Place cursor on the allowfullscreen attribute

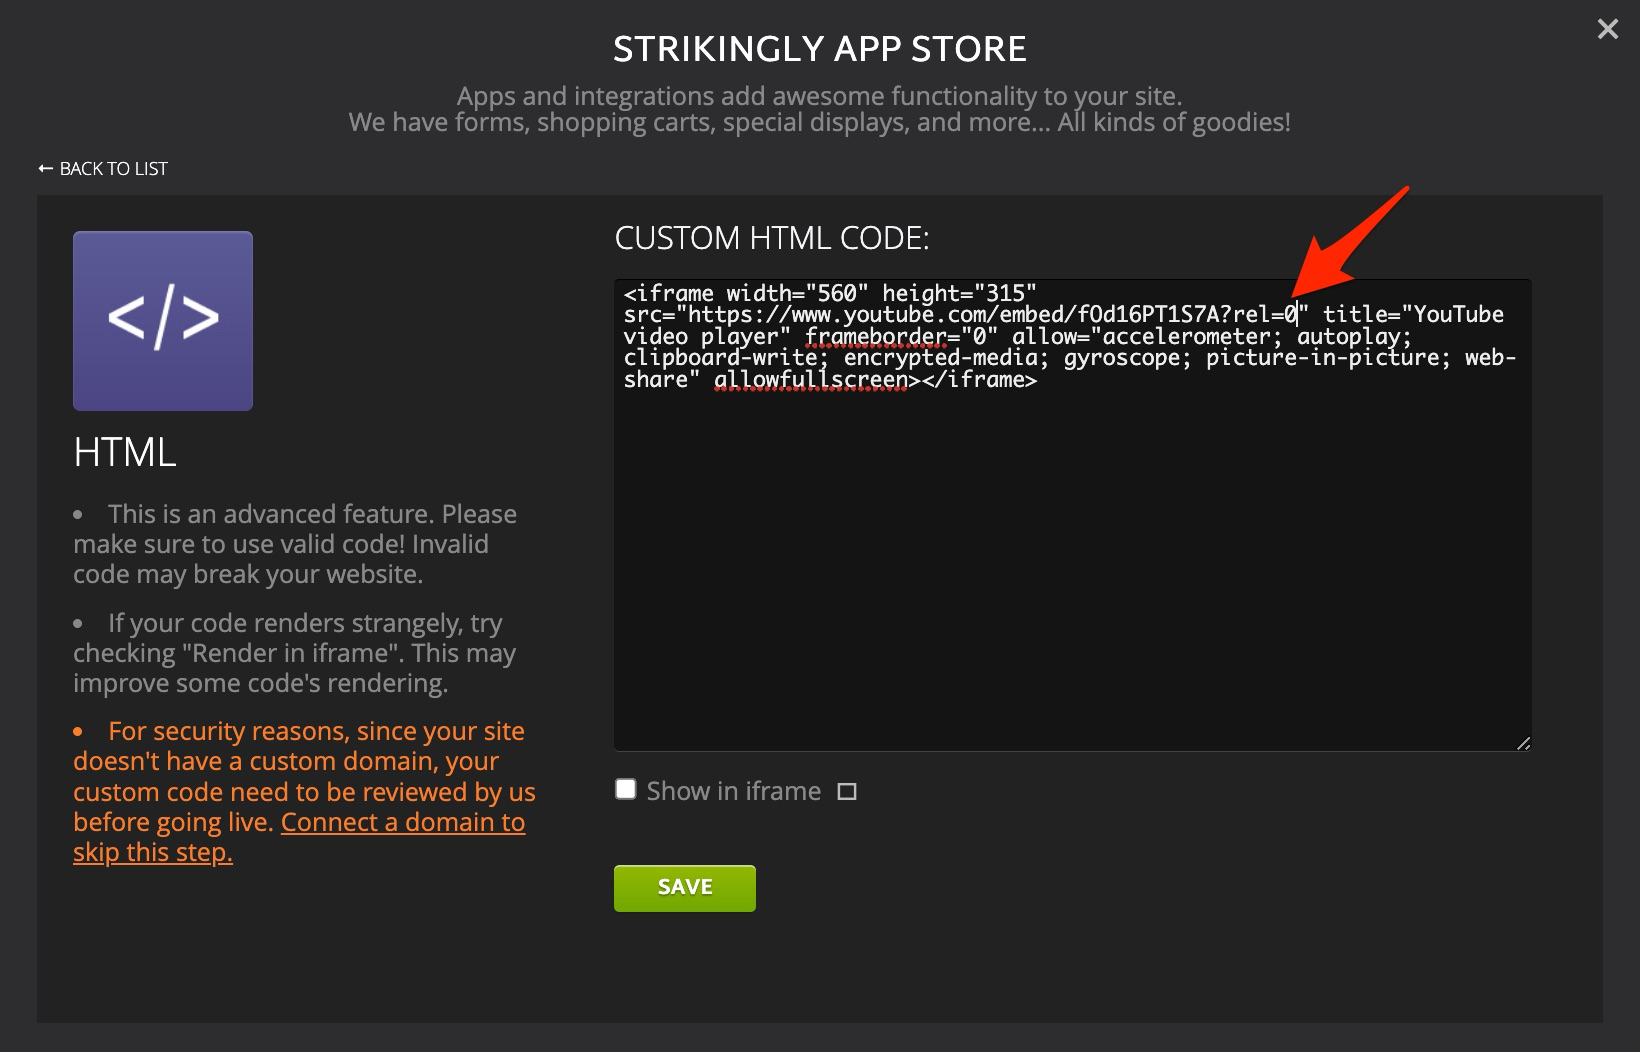point(810,380)
